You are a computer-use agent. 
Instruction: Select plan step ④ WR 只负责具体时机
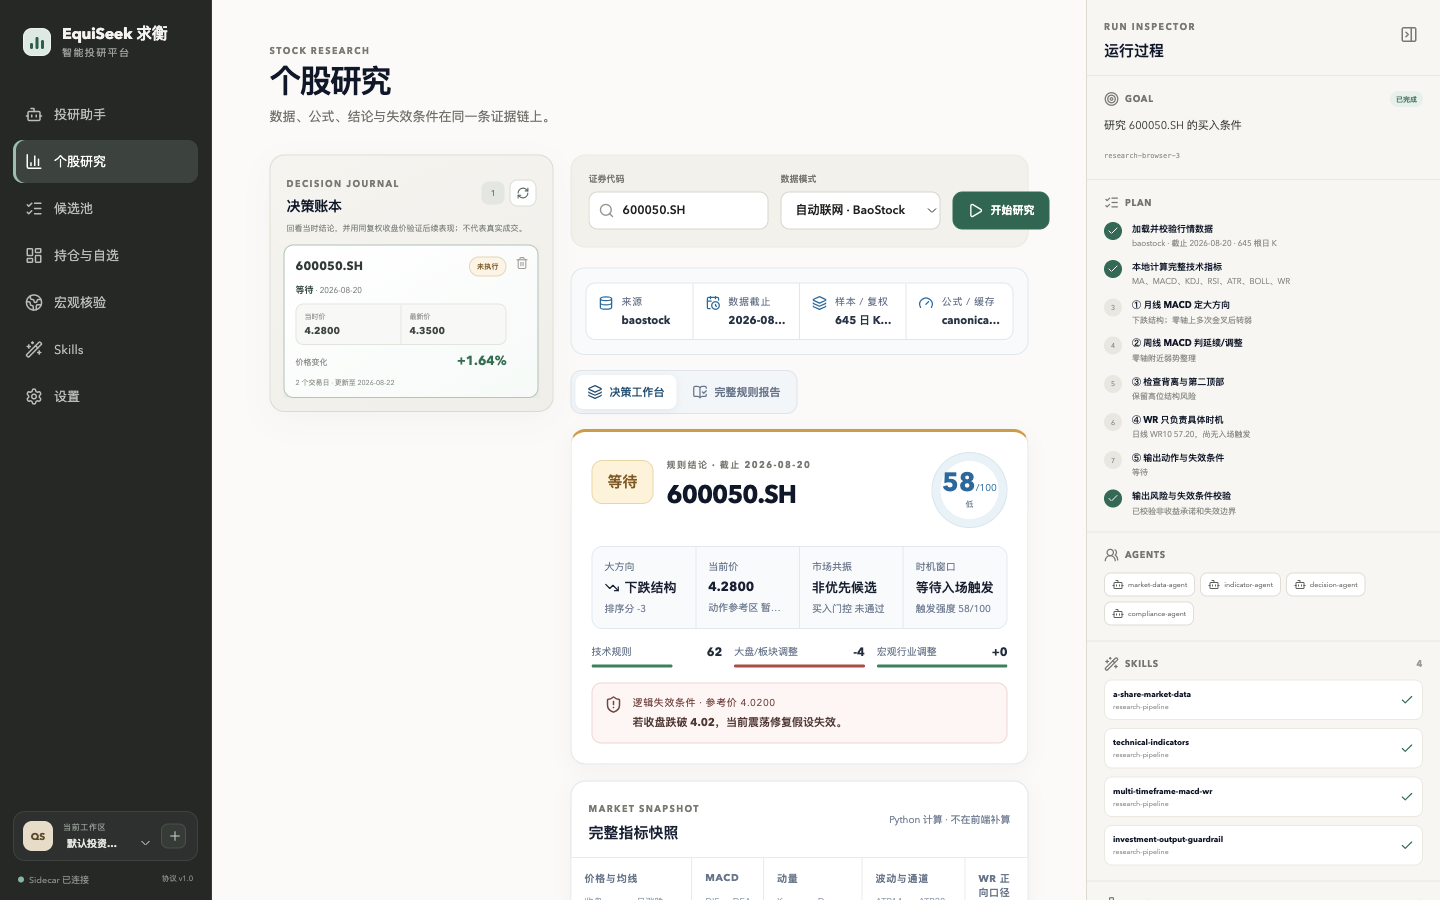1263,427
